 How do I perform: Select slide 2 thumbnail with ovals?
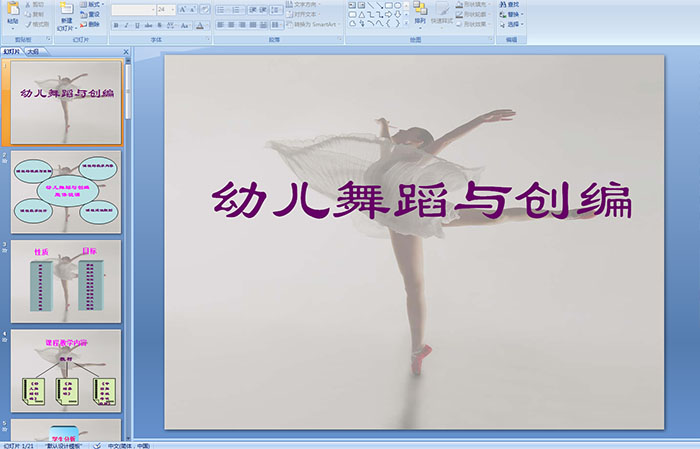click(66, 192)
